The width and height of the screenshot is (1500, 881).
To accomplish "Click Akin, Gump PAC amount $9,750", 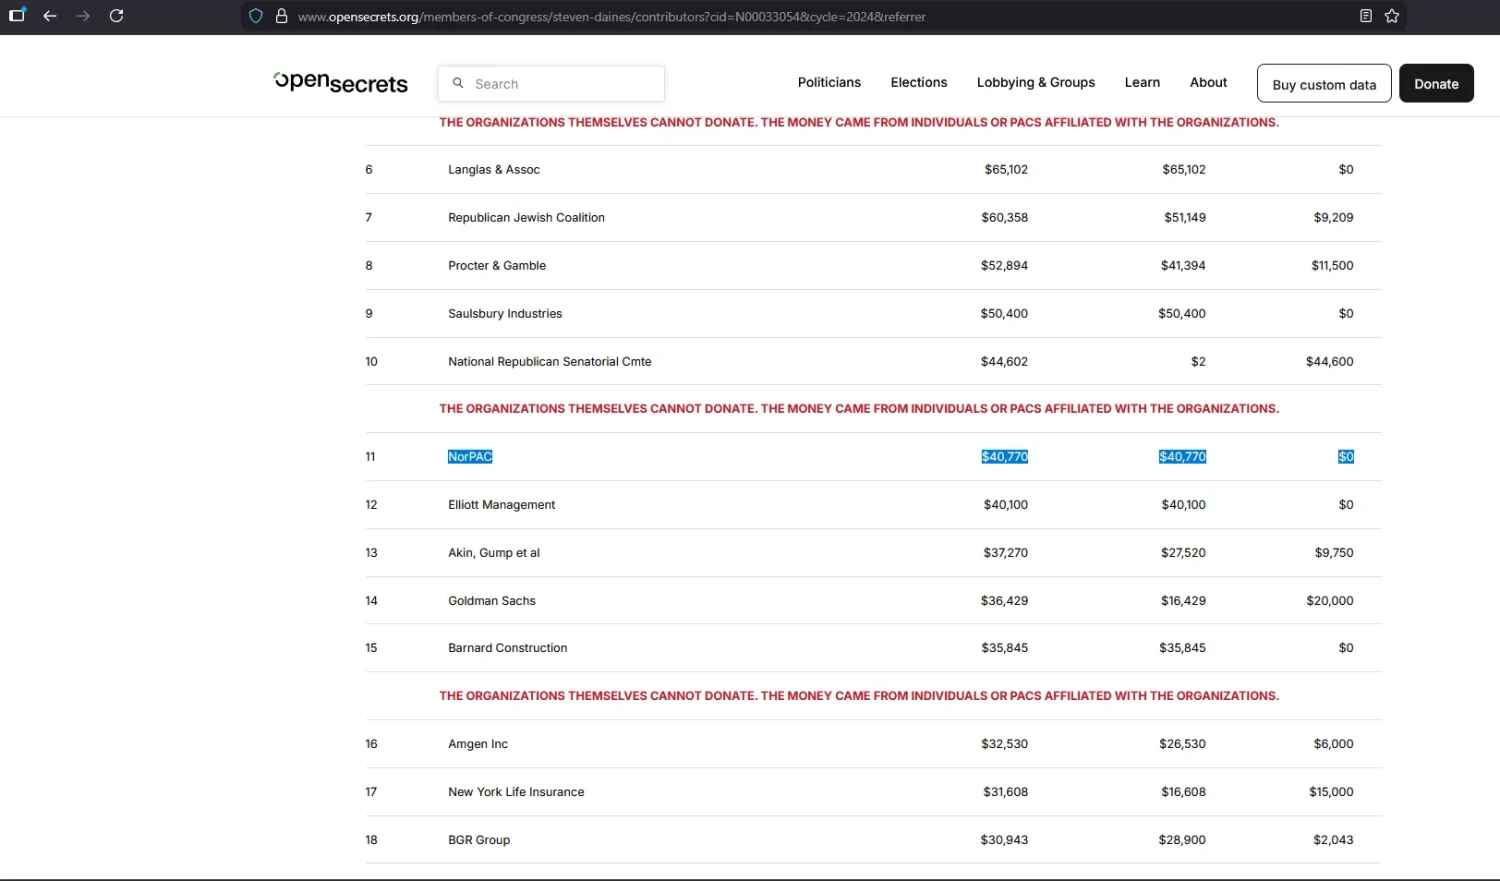I will (x=1334, y=553).
